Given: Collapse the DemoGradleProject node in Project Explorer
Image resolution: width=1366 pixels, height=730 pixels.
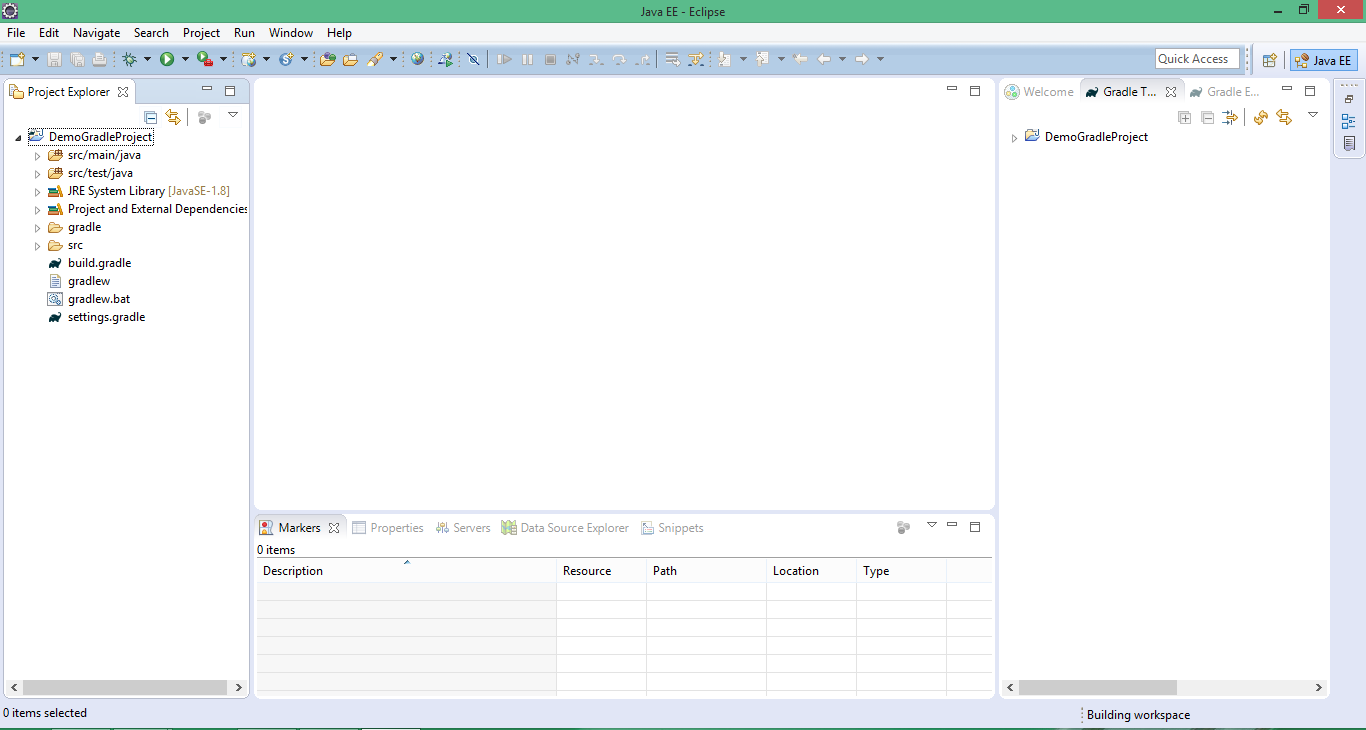Looking at the screenshot, I should [18, 138].
